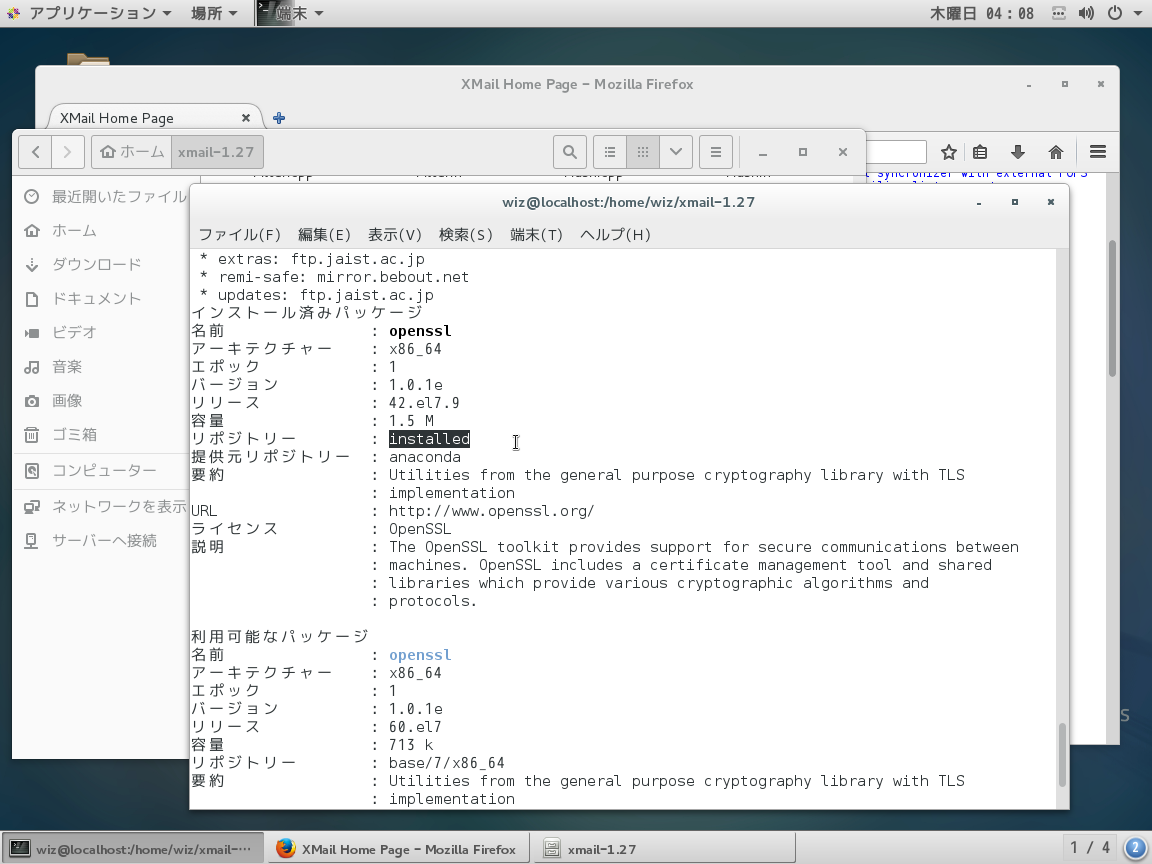Open the terminal 検索(S) menu
1152x864 pixels.
[x=466, y=234]
